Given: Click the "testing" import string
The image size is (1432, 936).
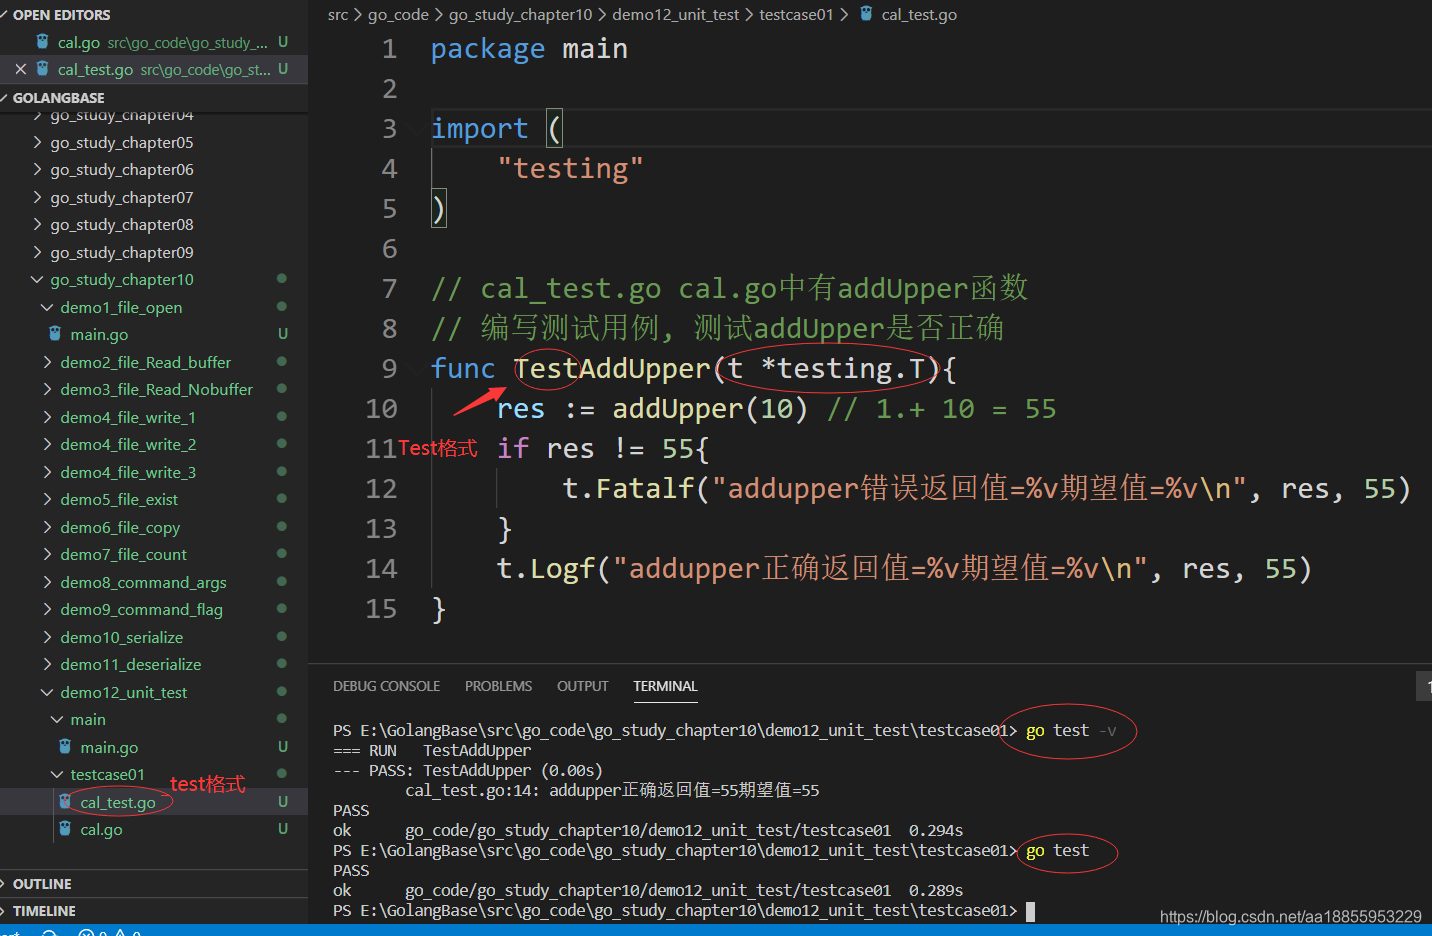Looking at the screenshot, I should (x=570, y=169).
